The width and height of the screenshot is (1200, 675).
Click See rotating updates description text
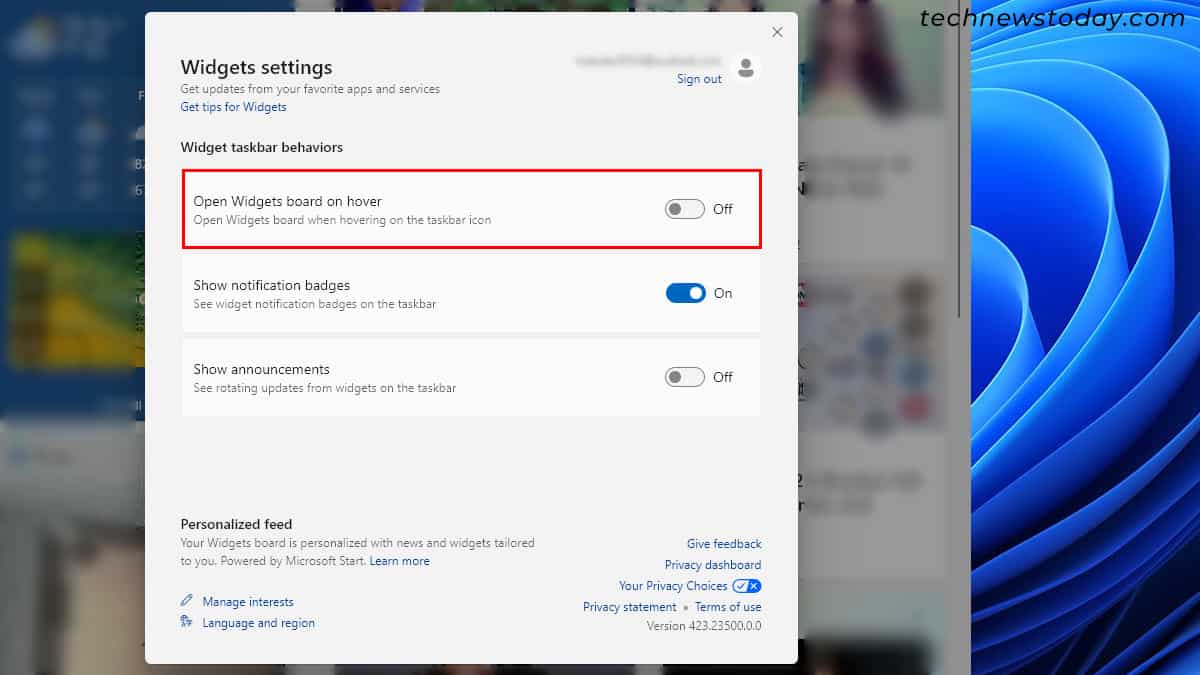[x=325, y=388]
